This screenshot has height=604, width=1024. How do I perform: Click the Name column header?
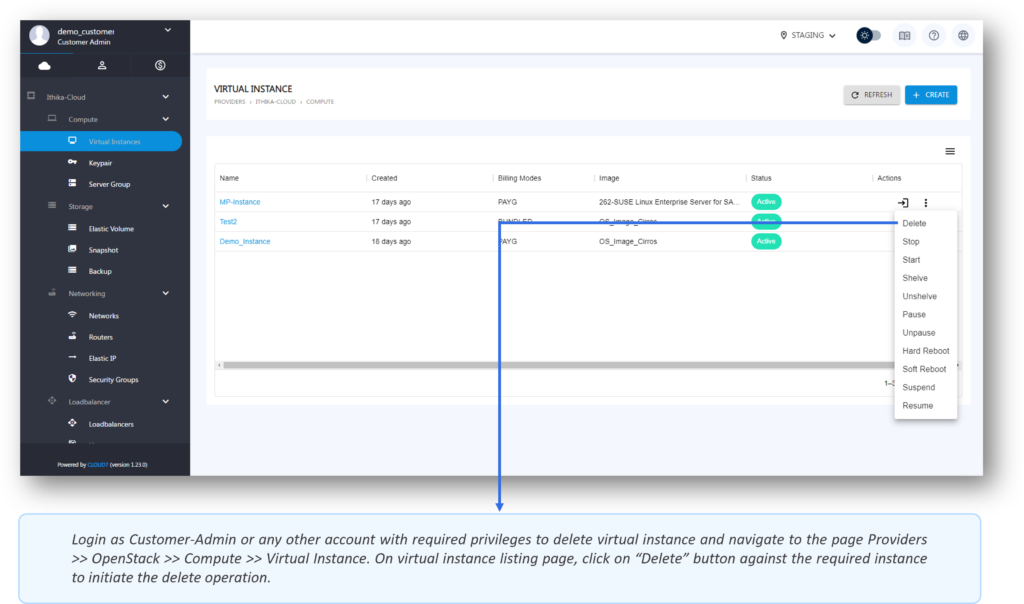(x=229, y=178)
